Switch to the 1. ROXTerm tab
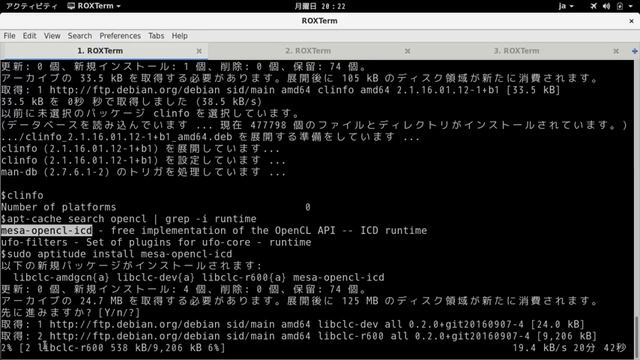Image resolution: width=640 pixels, height=360 pixels. pyautogui.click(x=100, y=51)
